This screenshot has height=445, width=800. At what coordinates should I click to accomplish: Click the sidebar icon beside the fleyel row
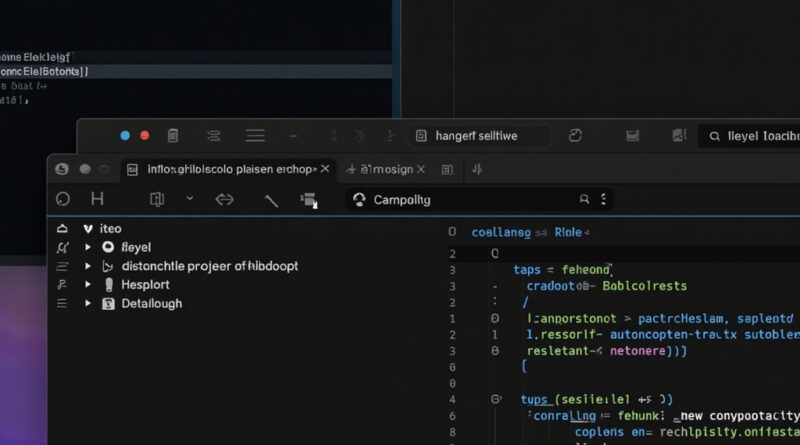click(62, 248)
